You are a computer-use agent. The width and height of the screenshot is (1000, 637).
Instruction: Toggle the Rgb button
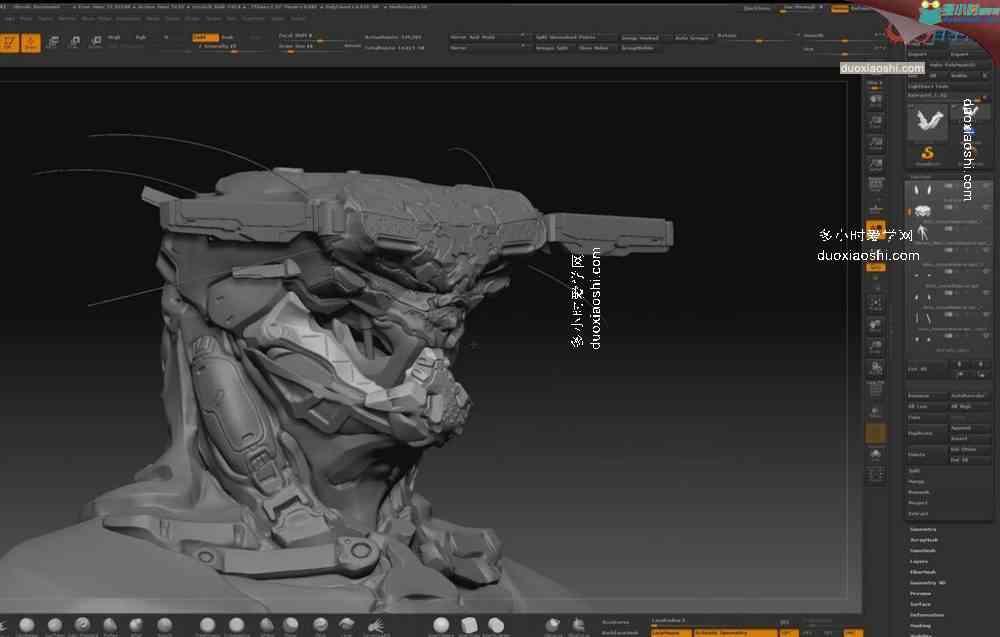(140, 38)
